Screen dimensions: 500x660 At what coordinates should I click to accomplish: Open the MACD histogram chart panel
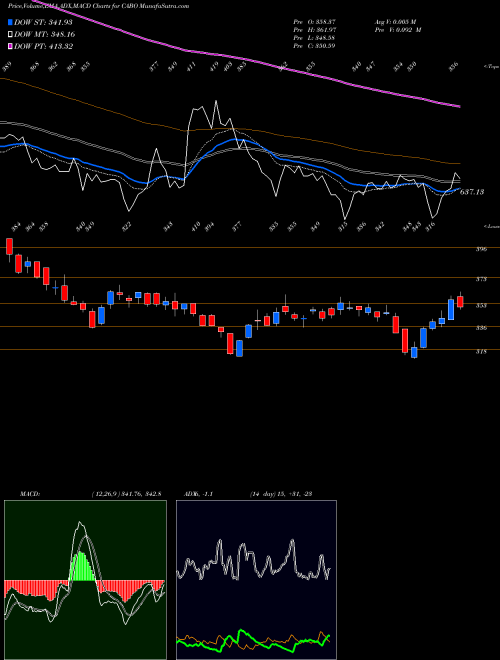pyautogui.click(x=85, y=580)
